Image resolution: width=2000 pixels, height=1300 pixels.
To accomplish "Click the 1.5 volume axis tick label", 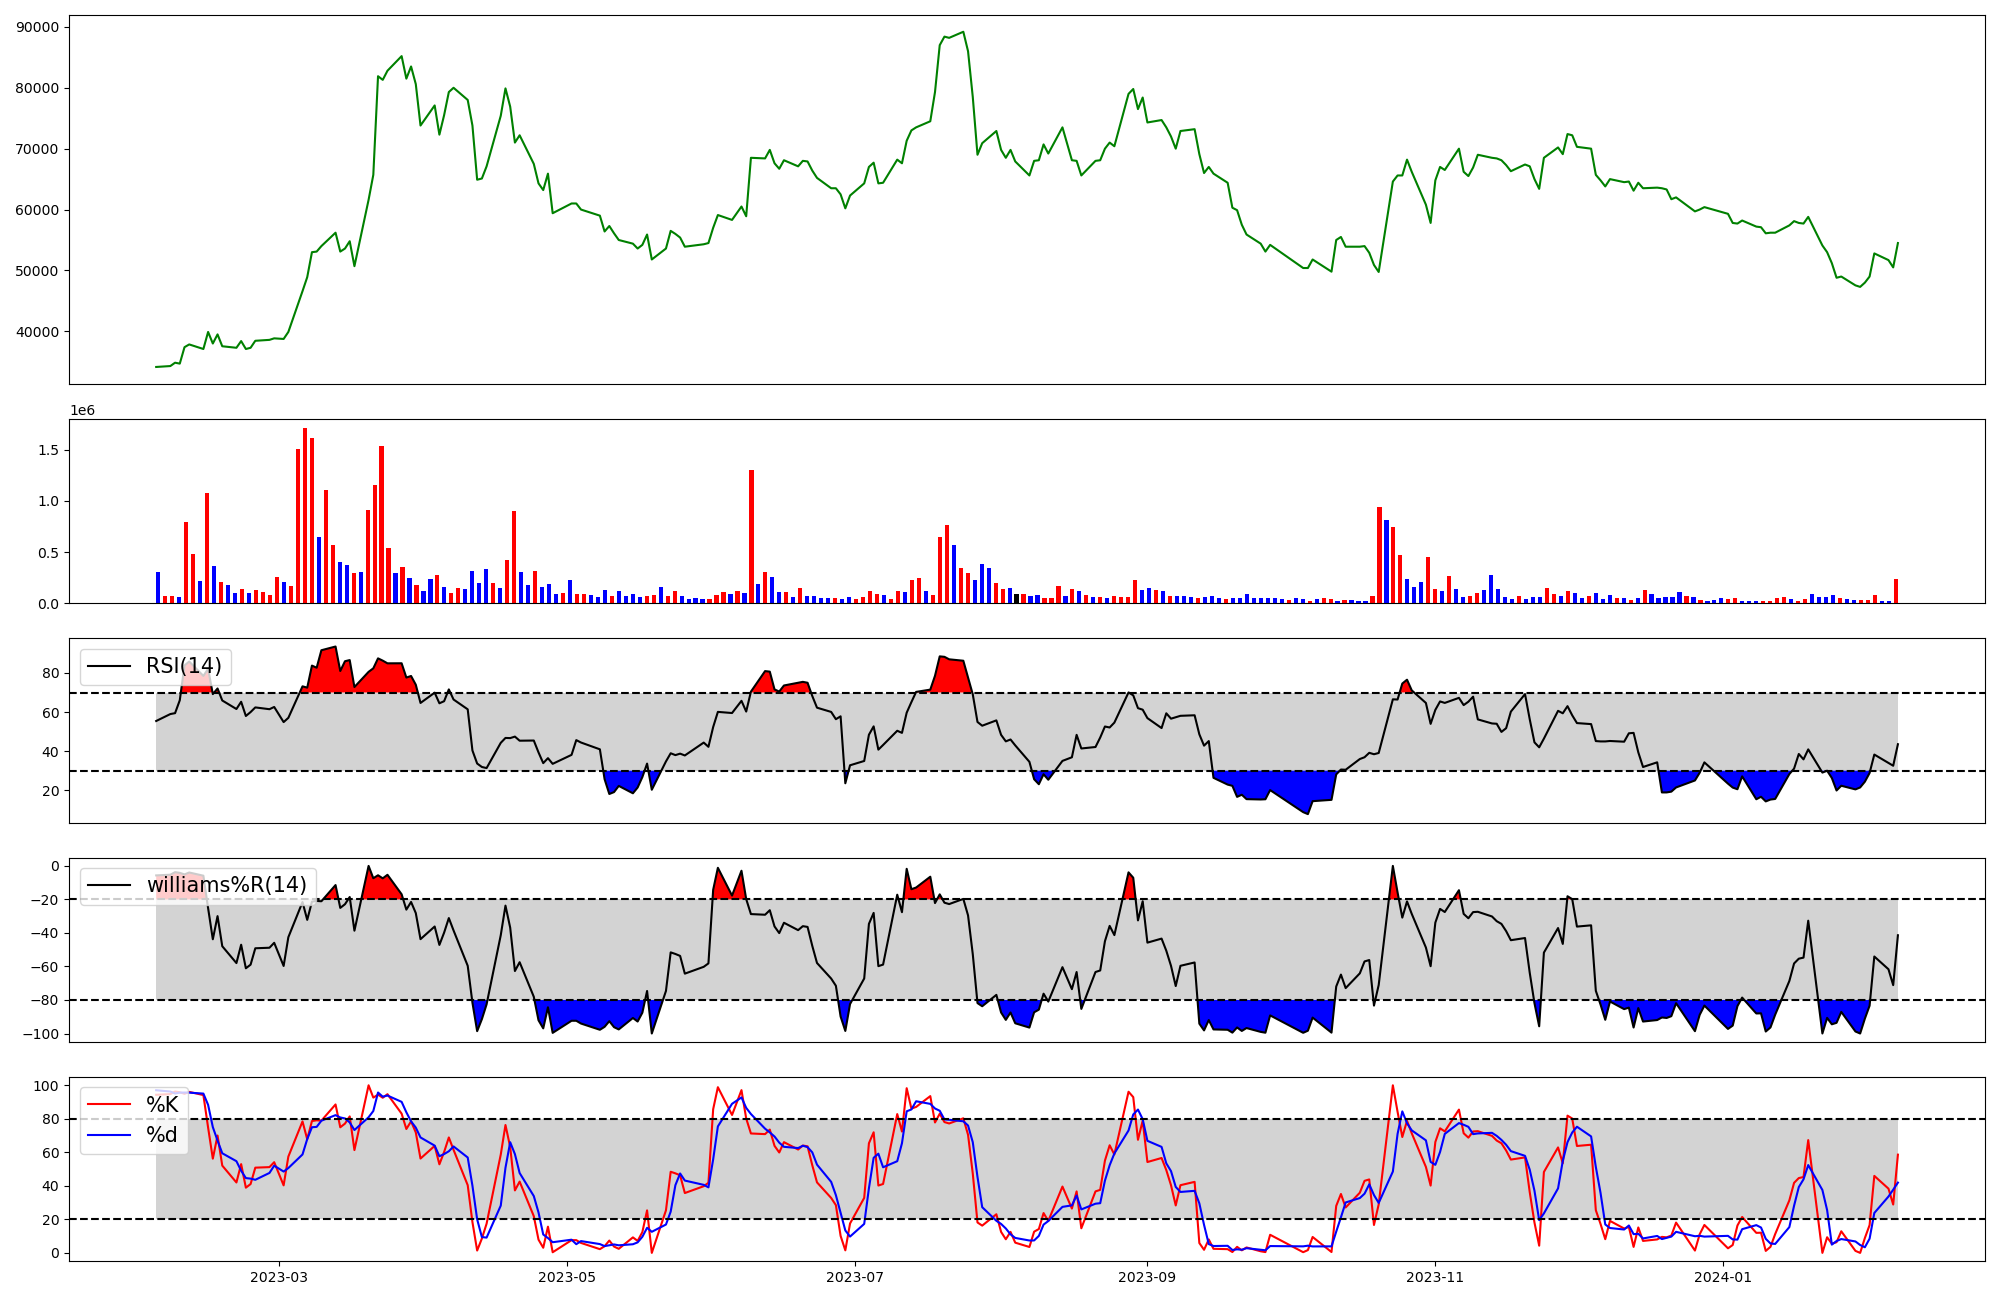I will tap(49, 451).
